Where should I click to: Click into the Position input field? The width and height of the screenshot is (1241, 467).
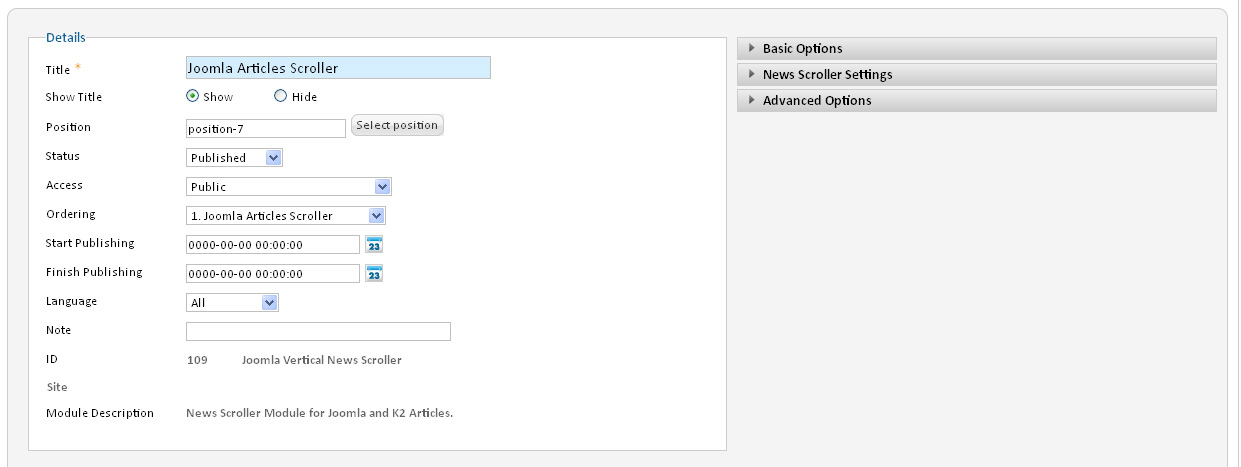266,129
